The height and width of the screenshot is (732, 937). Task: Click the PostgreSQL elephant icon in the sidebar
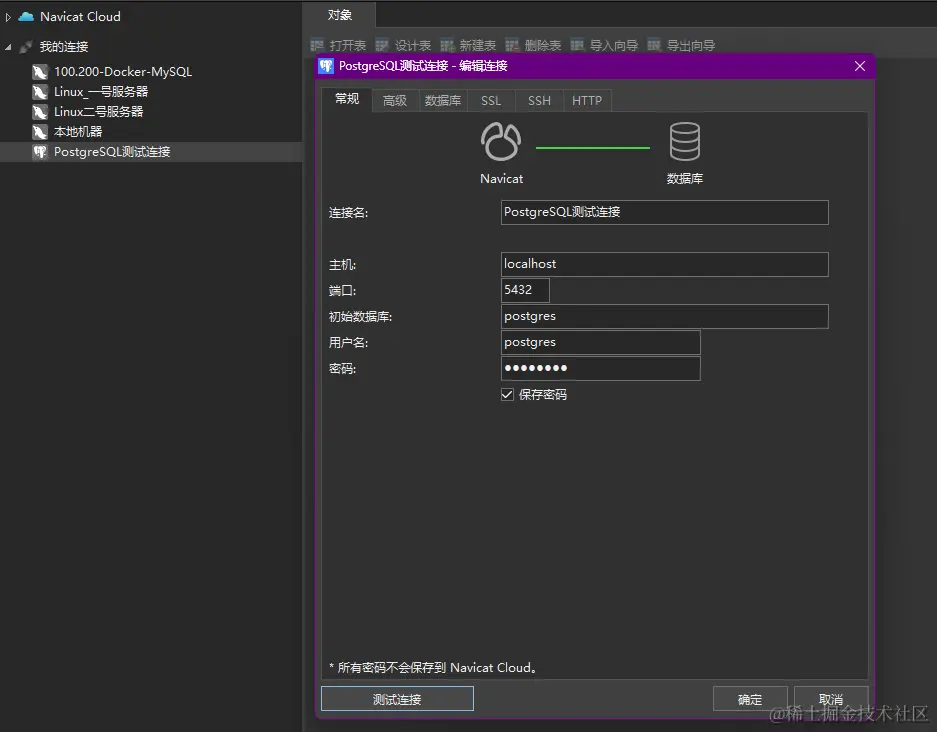40,152
